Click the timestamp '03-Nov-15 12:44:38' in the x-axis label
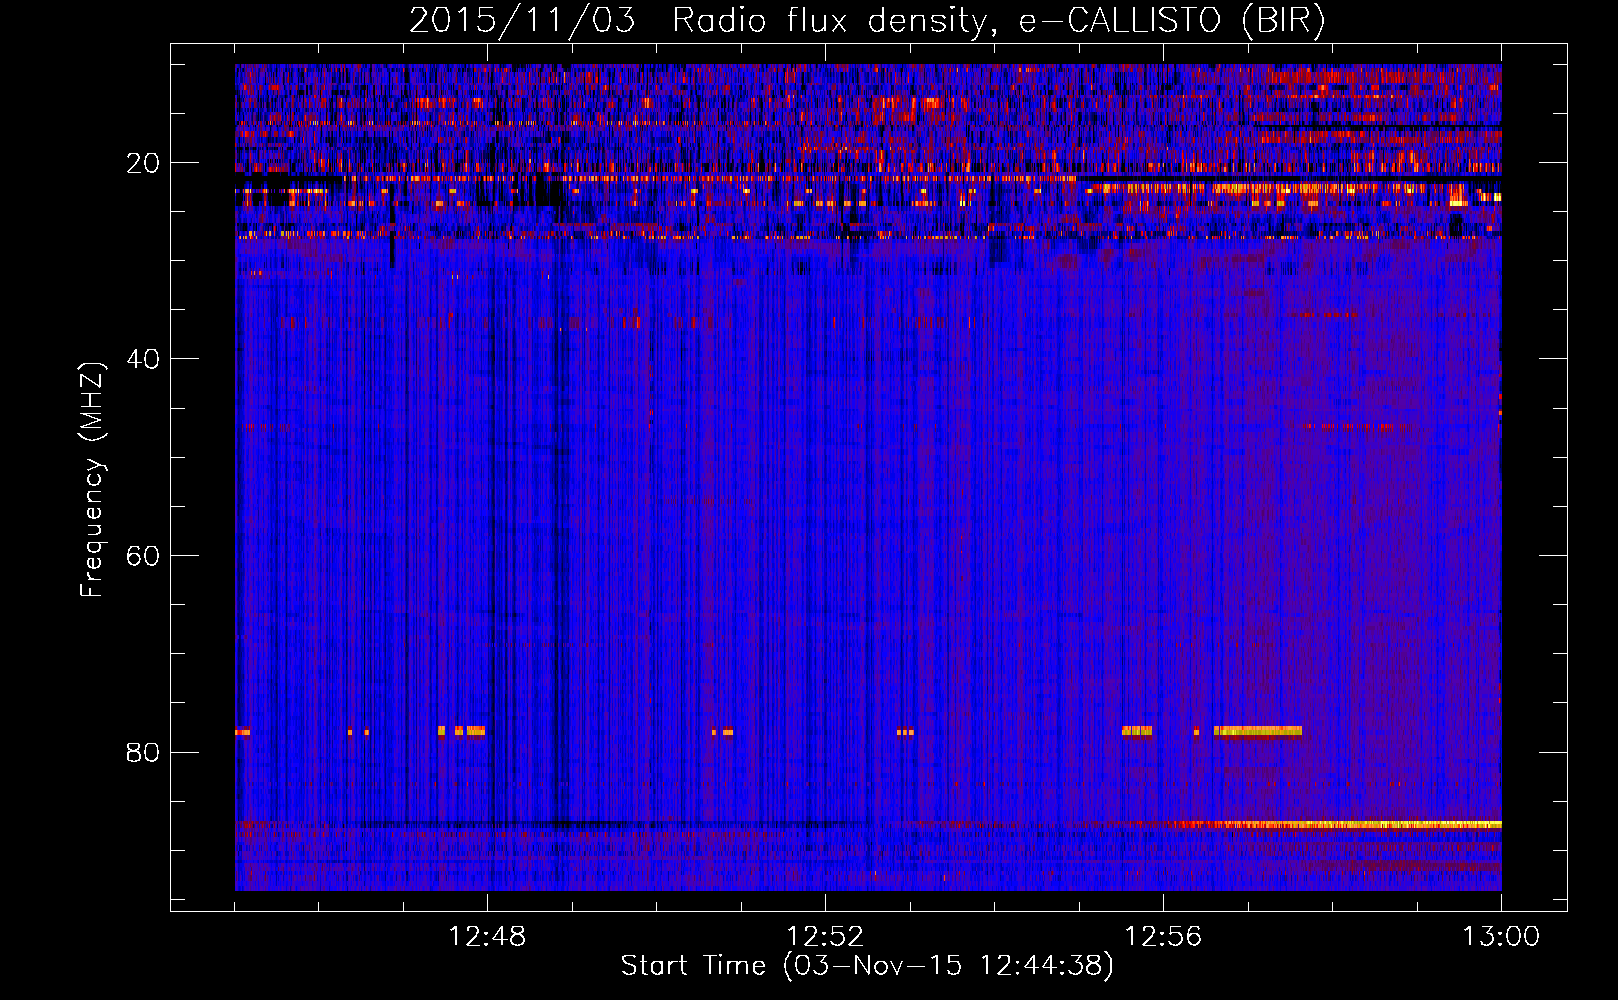Image resolution: width=1618 pixels, height=1000 pixels. click(946, 965)
